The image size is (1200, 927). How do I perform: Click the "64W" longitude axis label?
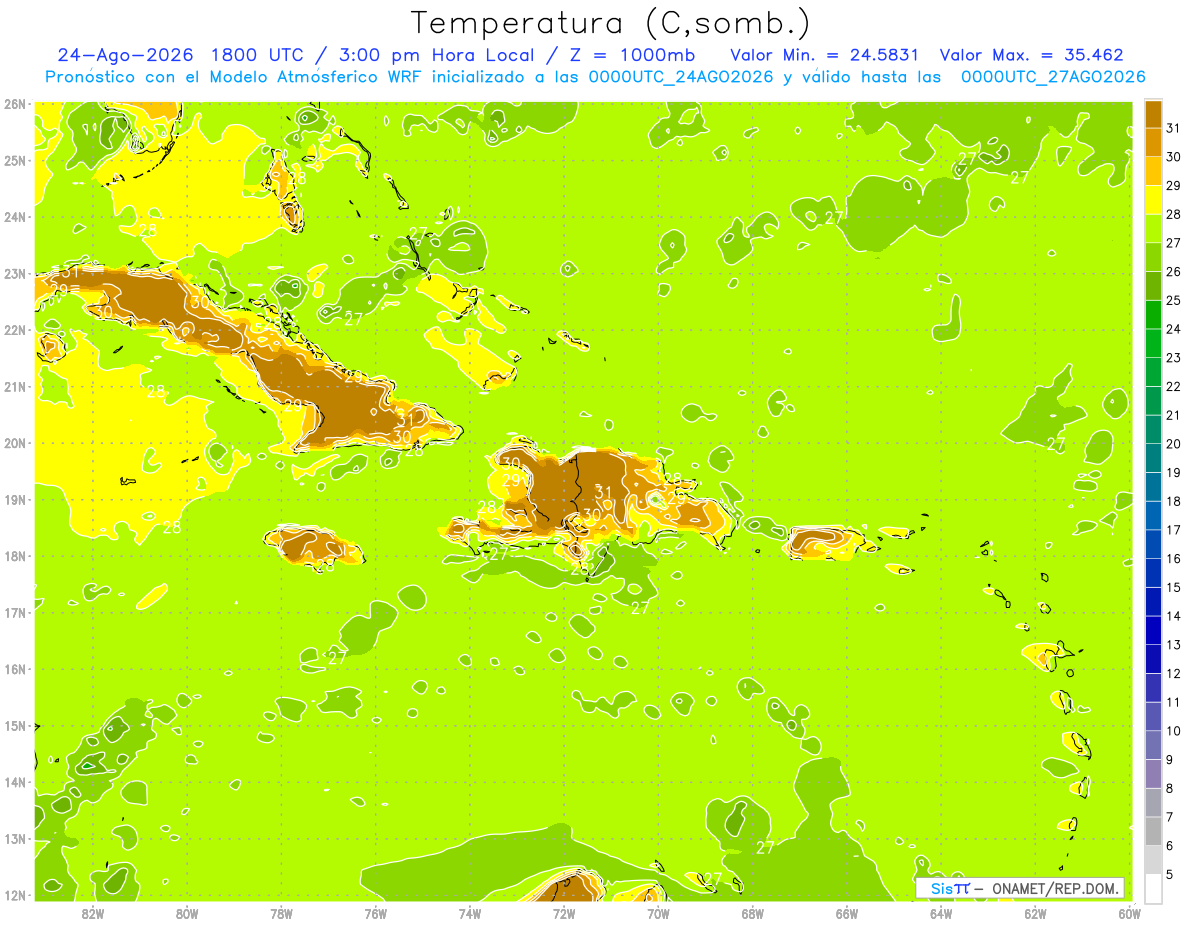[x=941, y=913]
